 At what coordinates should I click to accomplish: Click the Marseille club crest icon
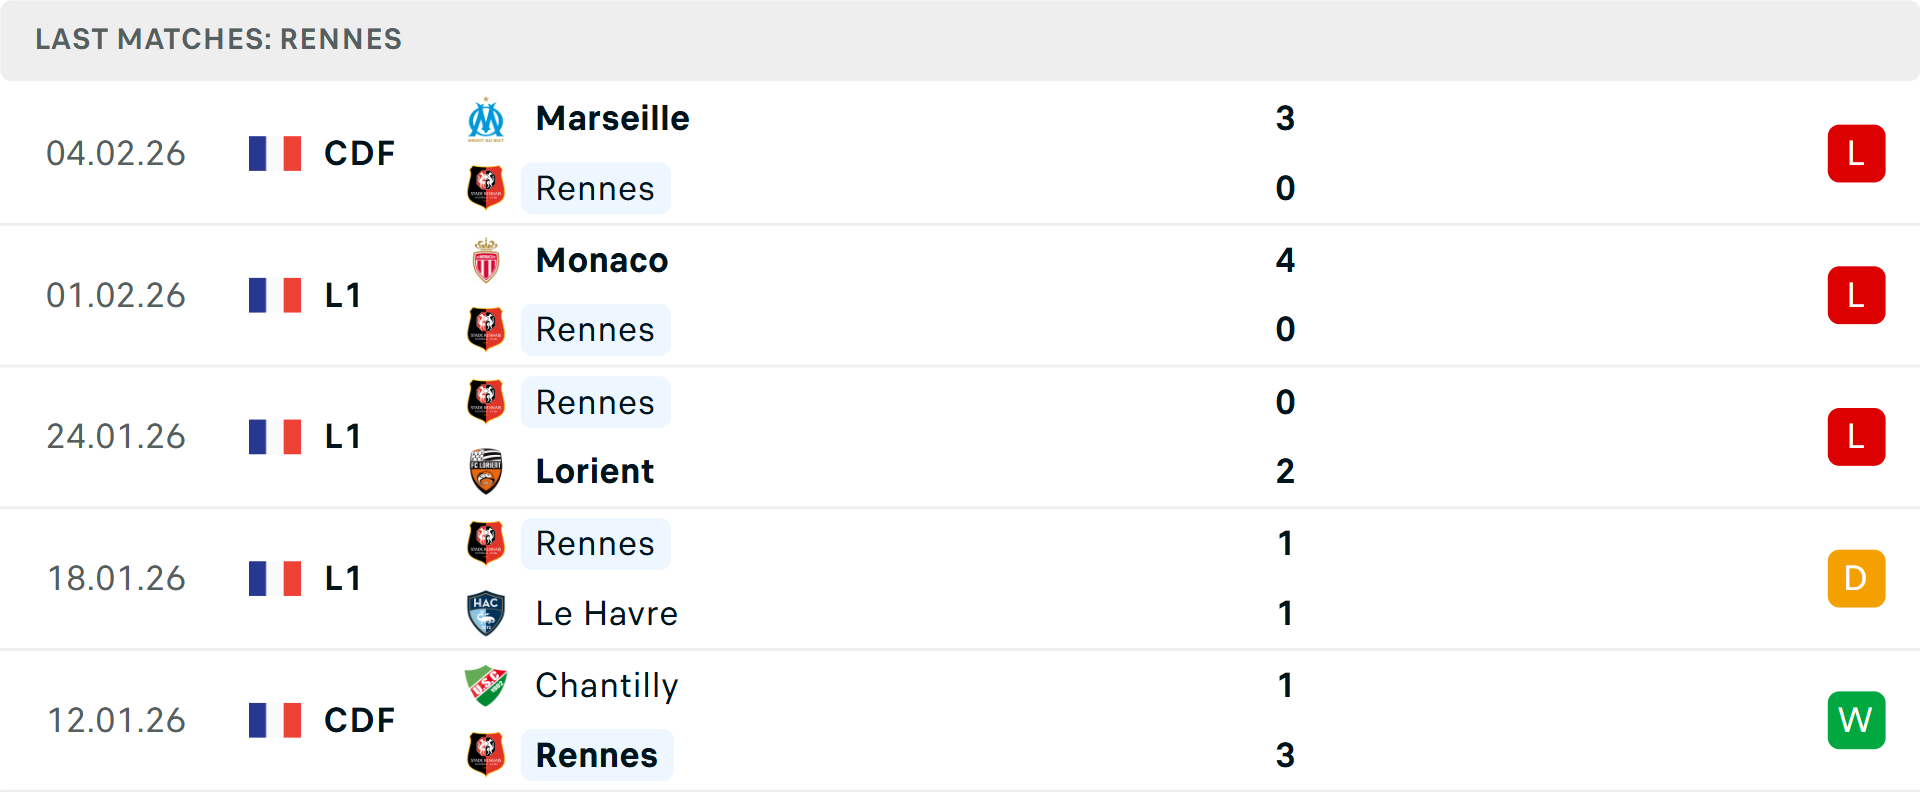[x=486, y=119]
